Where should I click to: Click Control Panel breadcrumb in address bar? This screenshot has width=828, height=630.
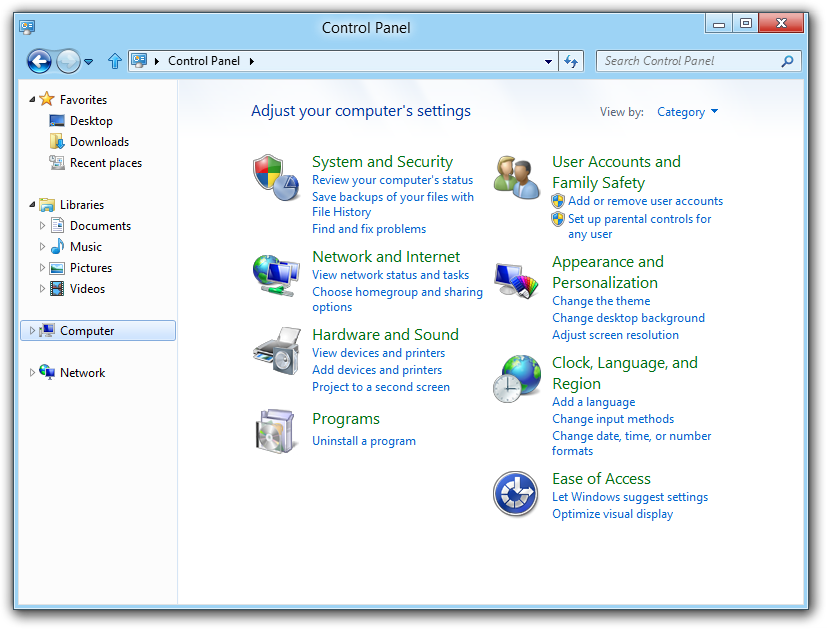point(204,61)
